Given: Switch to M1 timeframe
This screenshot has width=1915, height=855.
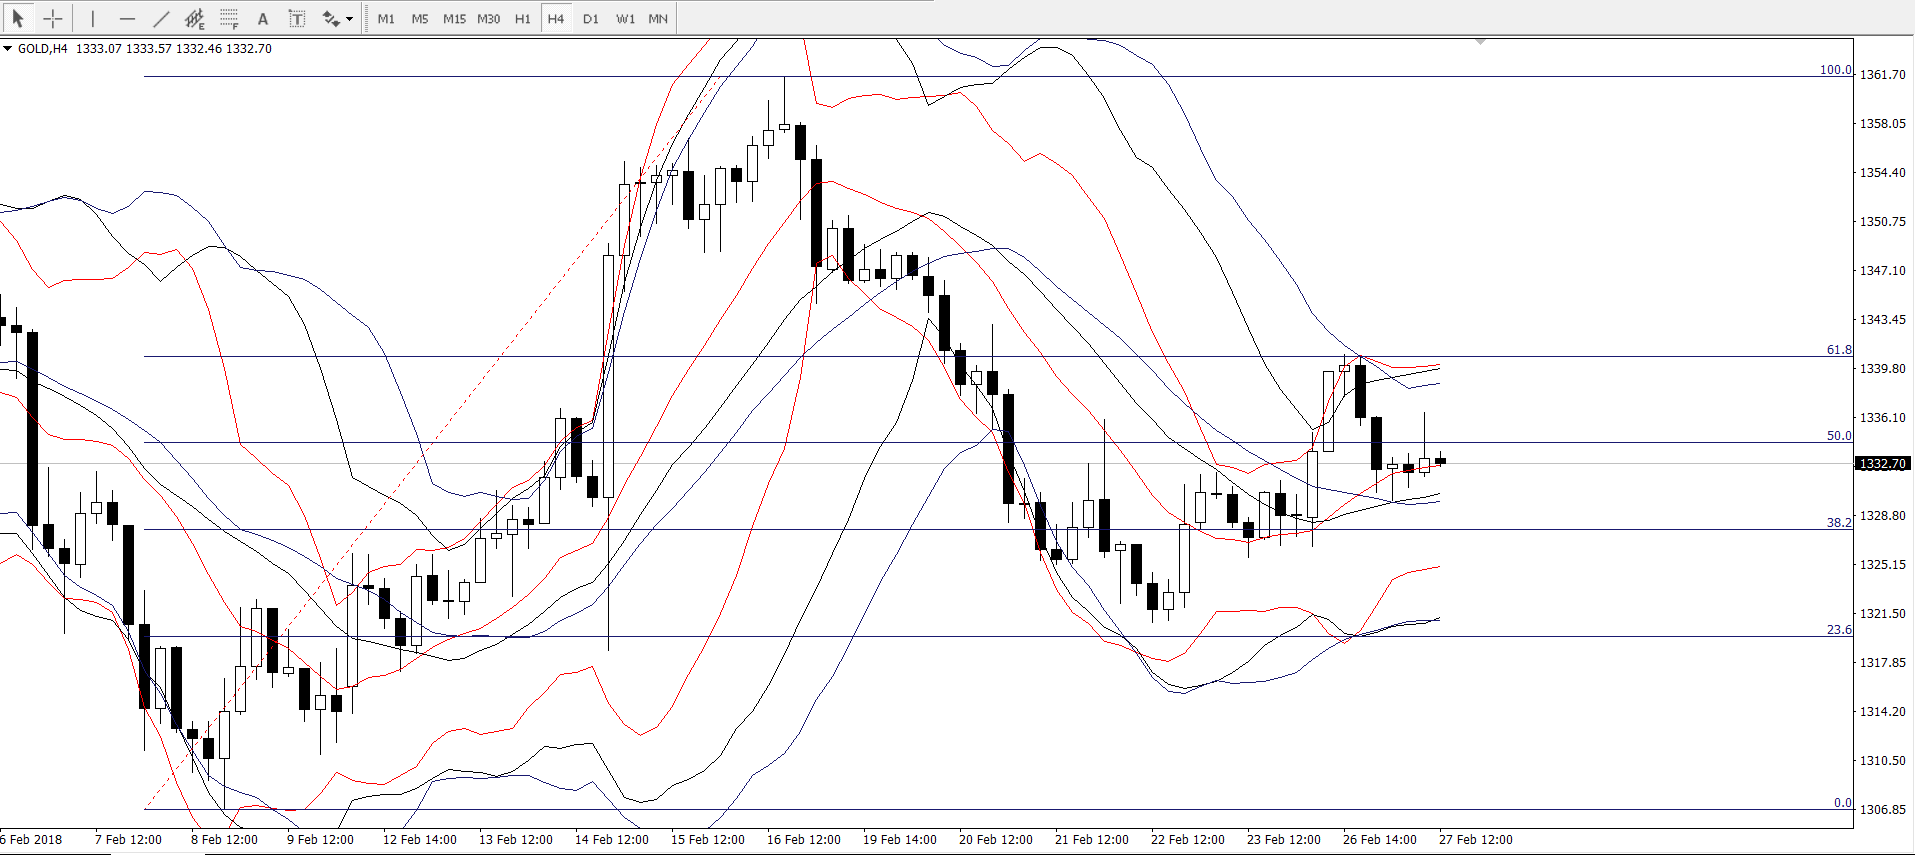Looking at the screenshot, I should [386, 18].
